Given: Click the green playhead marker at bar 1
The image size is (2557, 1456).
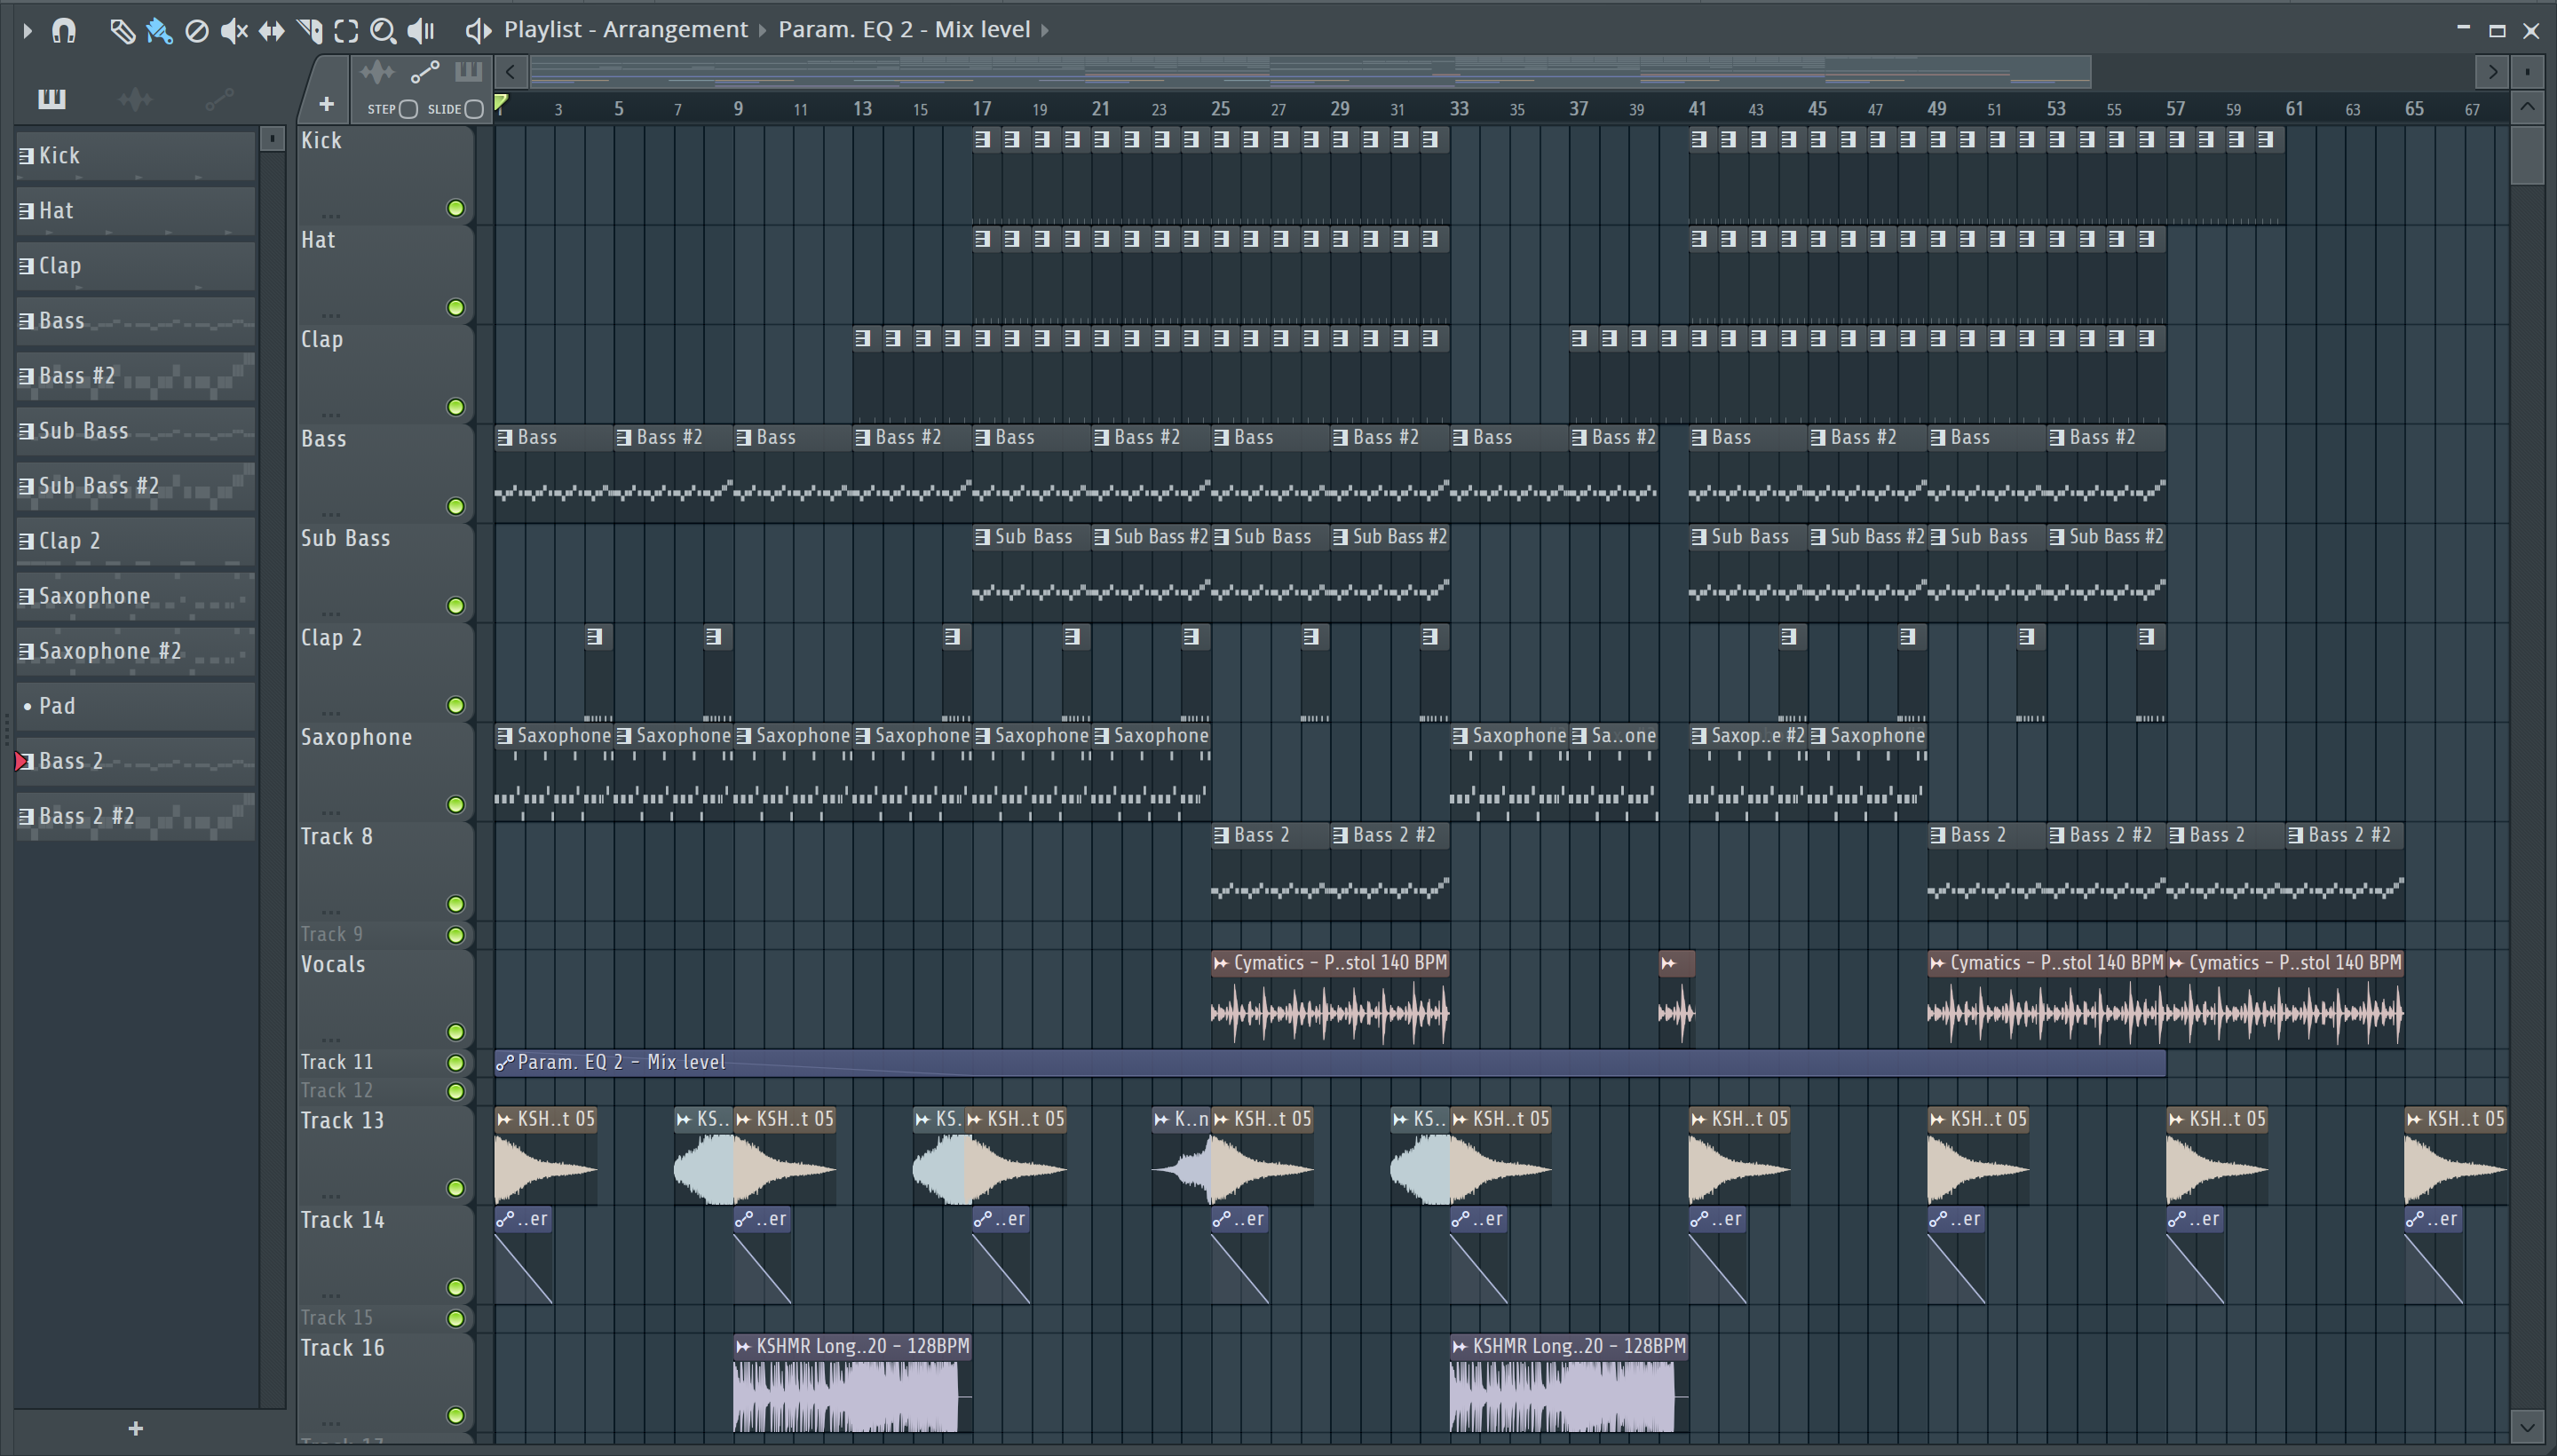Looking at the screenshot, I should 500,102.
